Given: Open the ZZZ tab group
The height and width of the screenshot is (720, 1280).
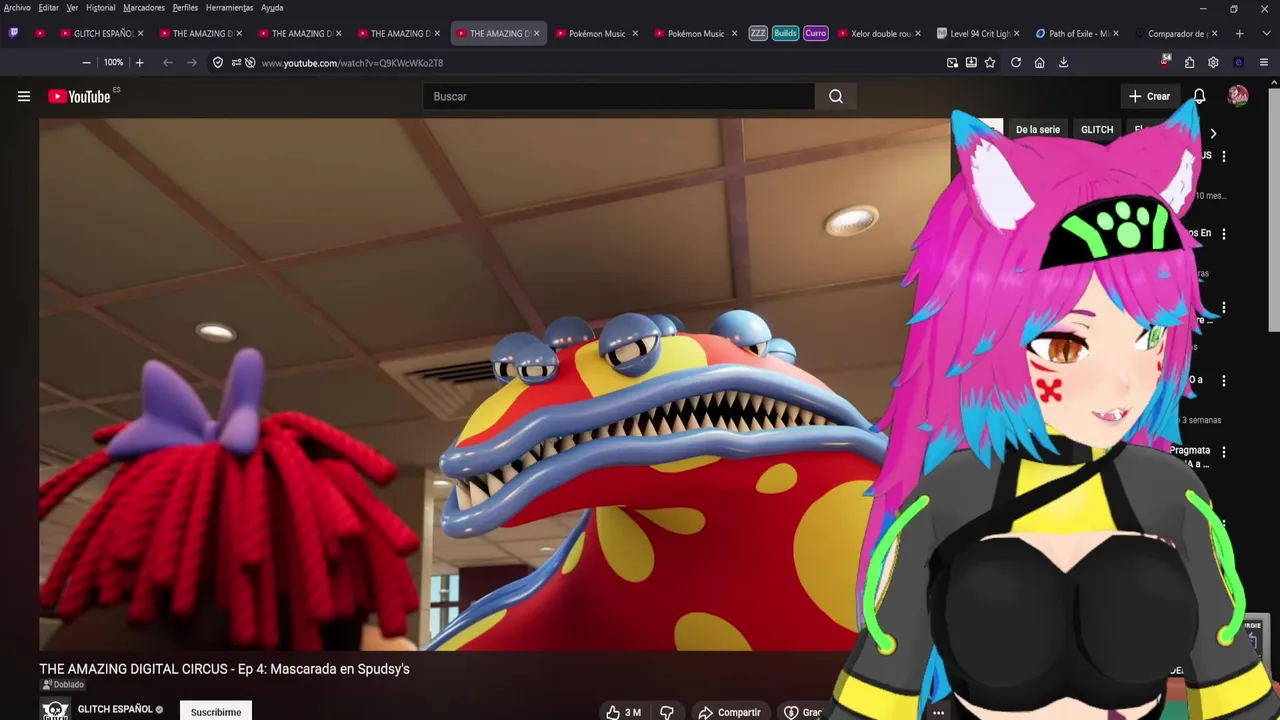Looking at the screenshot, I should click(758, 33).
